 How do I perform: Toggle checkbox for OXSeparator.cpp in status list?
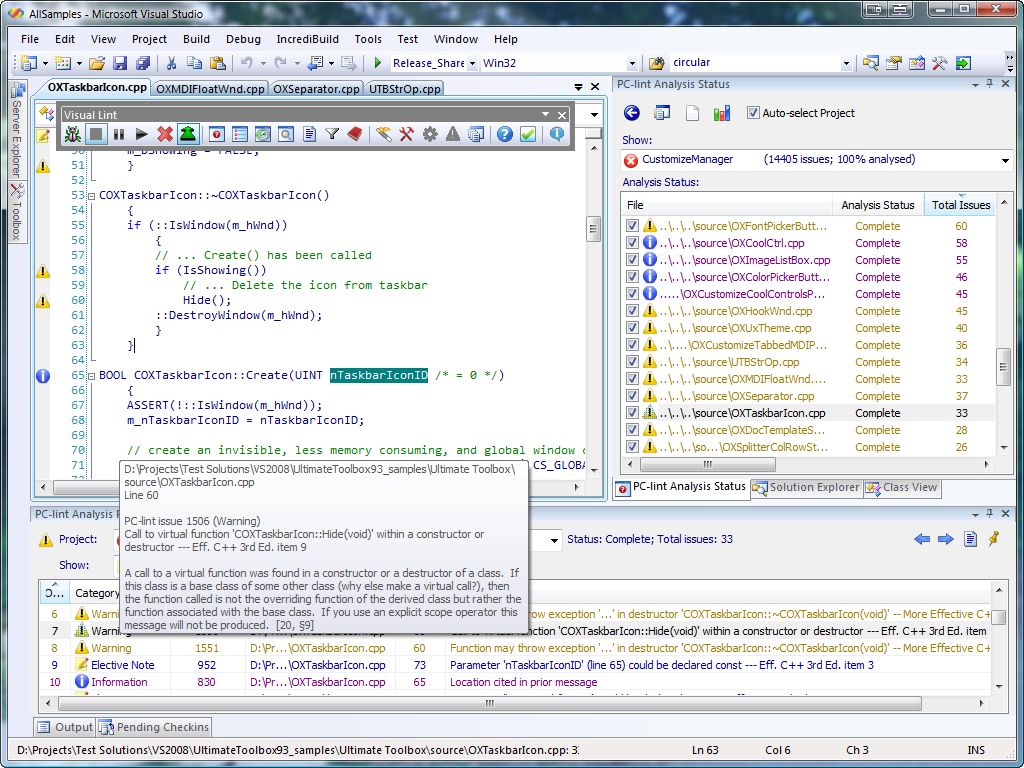tap(632, 396)
